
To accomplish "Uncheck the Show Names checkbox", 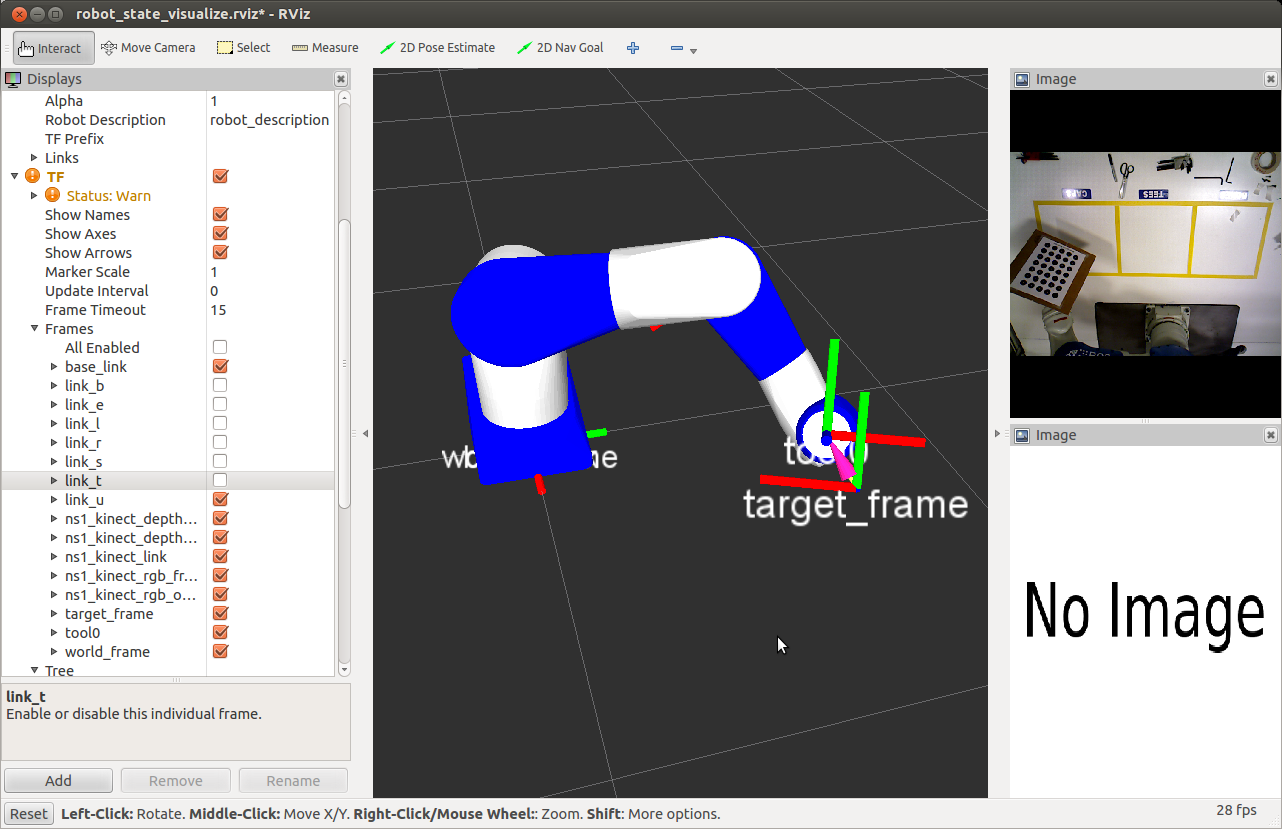I will coord(220,215).
